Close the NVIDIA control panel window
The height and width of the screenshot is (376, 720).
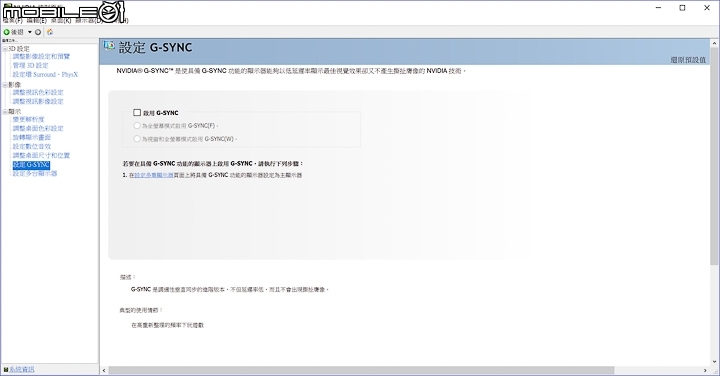[x=707, y=8]
